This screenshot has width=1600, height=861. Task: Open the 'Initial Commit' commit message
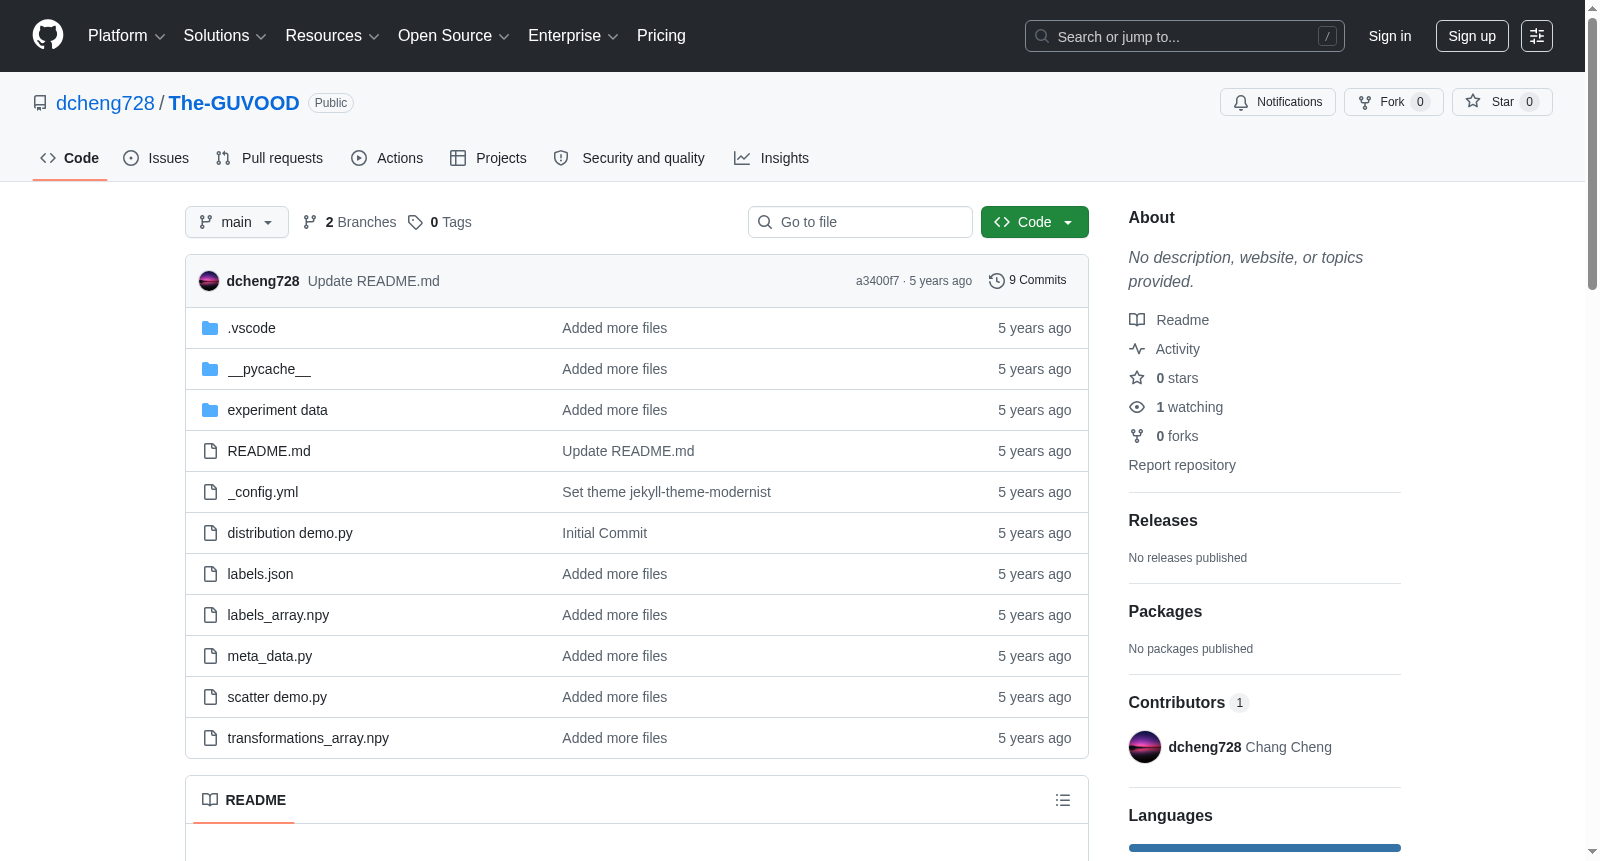pyautogui.click(x=604, y=533)
